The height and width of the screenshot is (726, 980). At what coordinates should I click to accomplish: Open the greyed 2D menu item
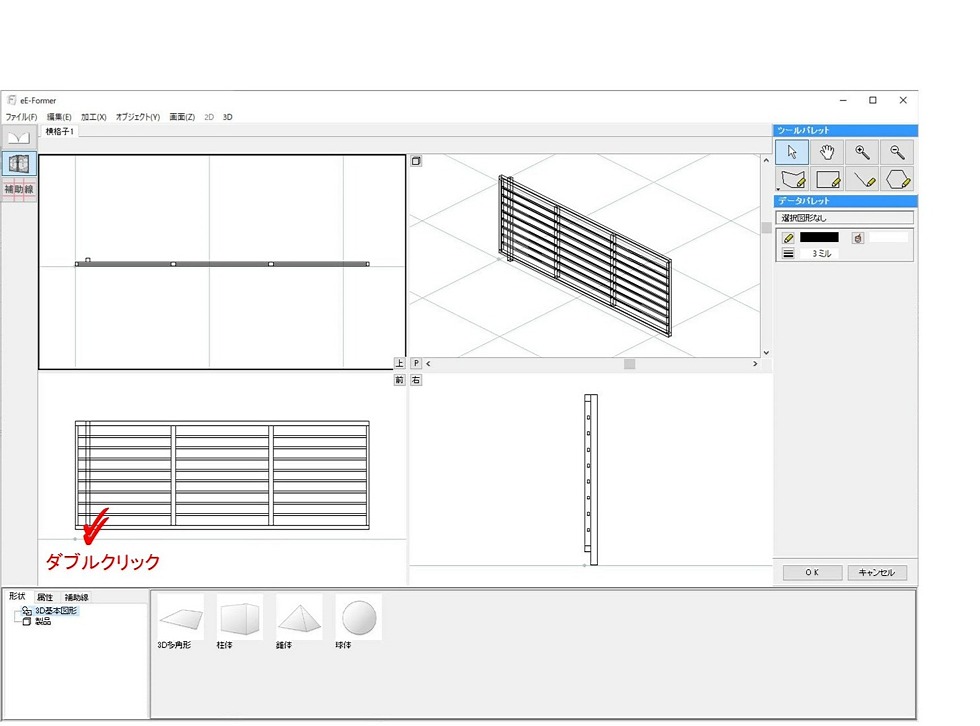(209, 117)
